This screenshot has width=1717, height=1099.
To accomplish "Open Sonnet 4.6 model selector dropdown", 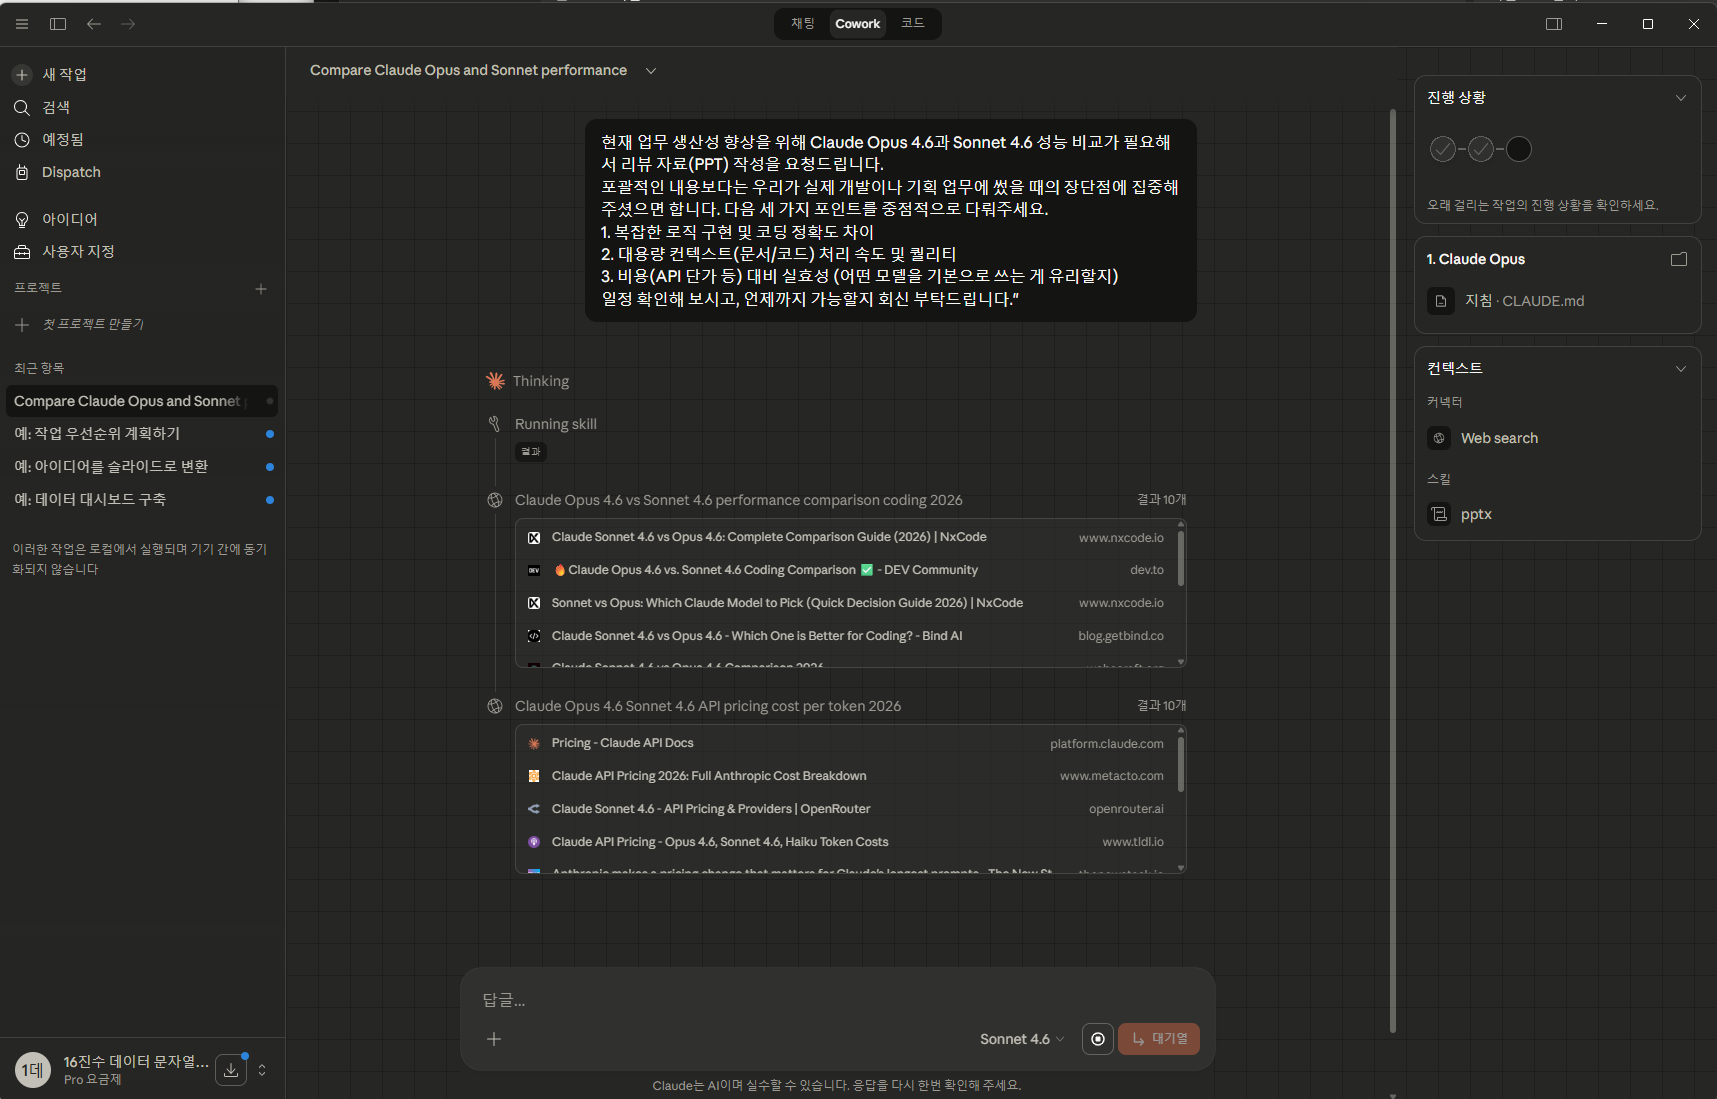I will coord(1022,1039).
